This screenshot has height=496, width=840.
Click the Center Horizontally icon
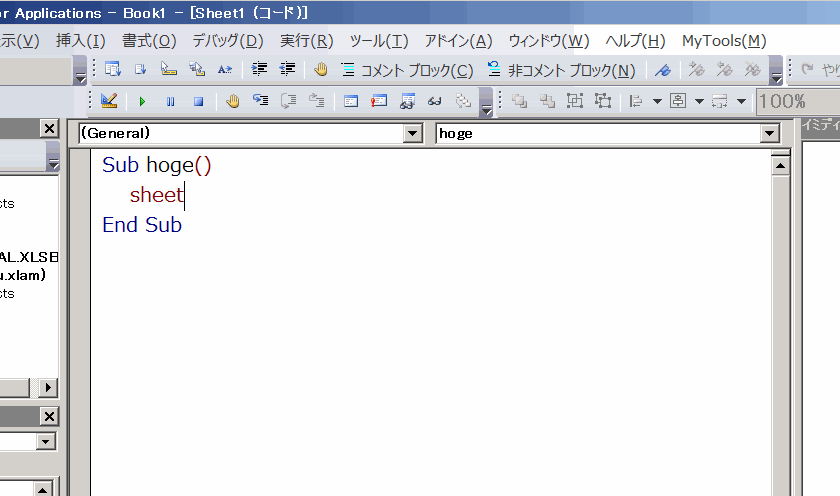tap(678, 101)
